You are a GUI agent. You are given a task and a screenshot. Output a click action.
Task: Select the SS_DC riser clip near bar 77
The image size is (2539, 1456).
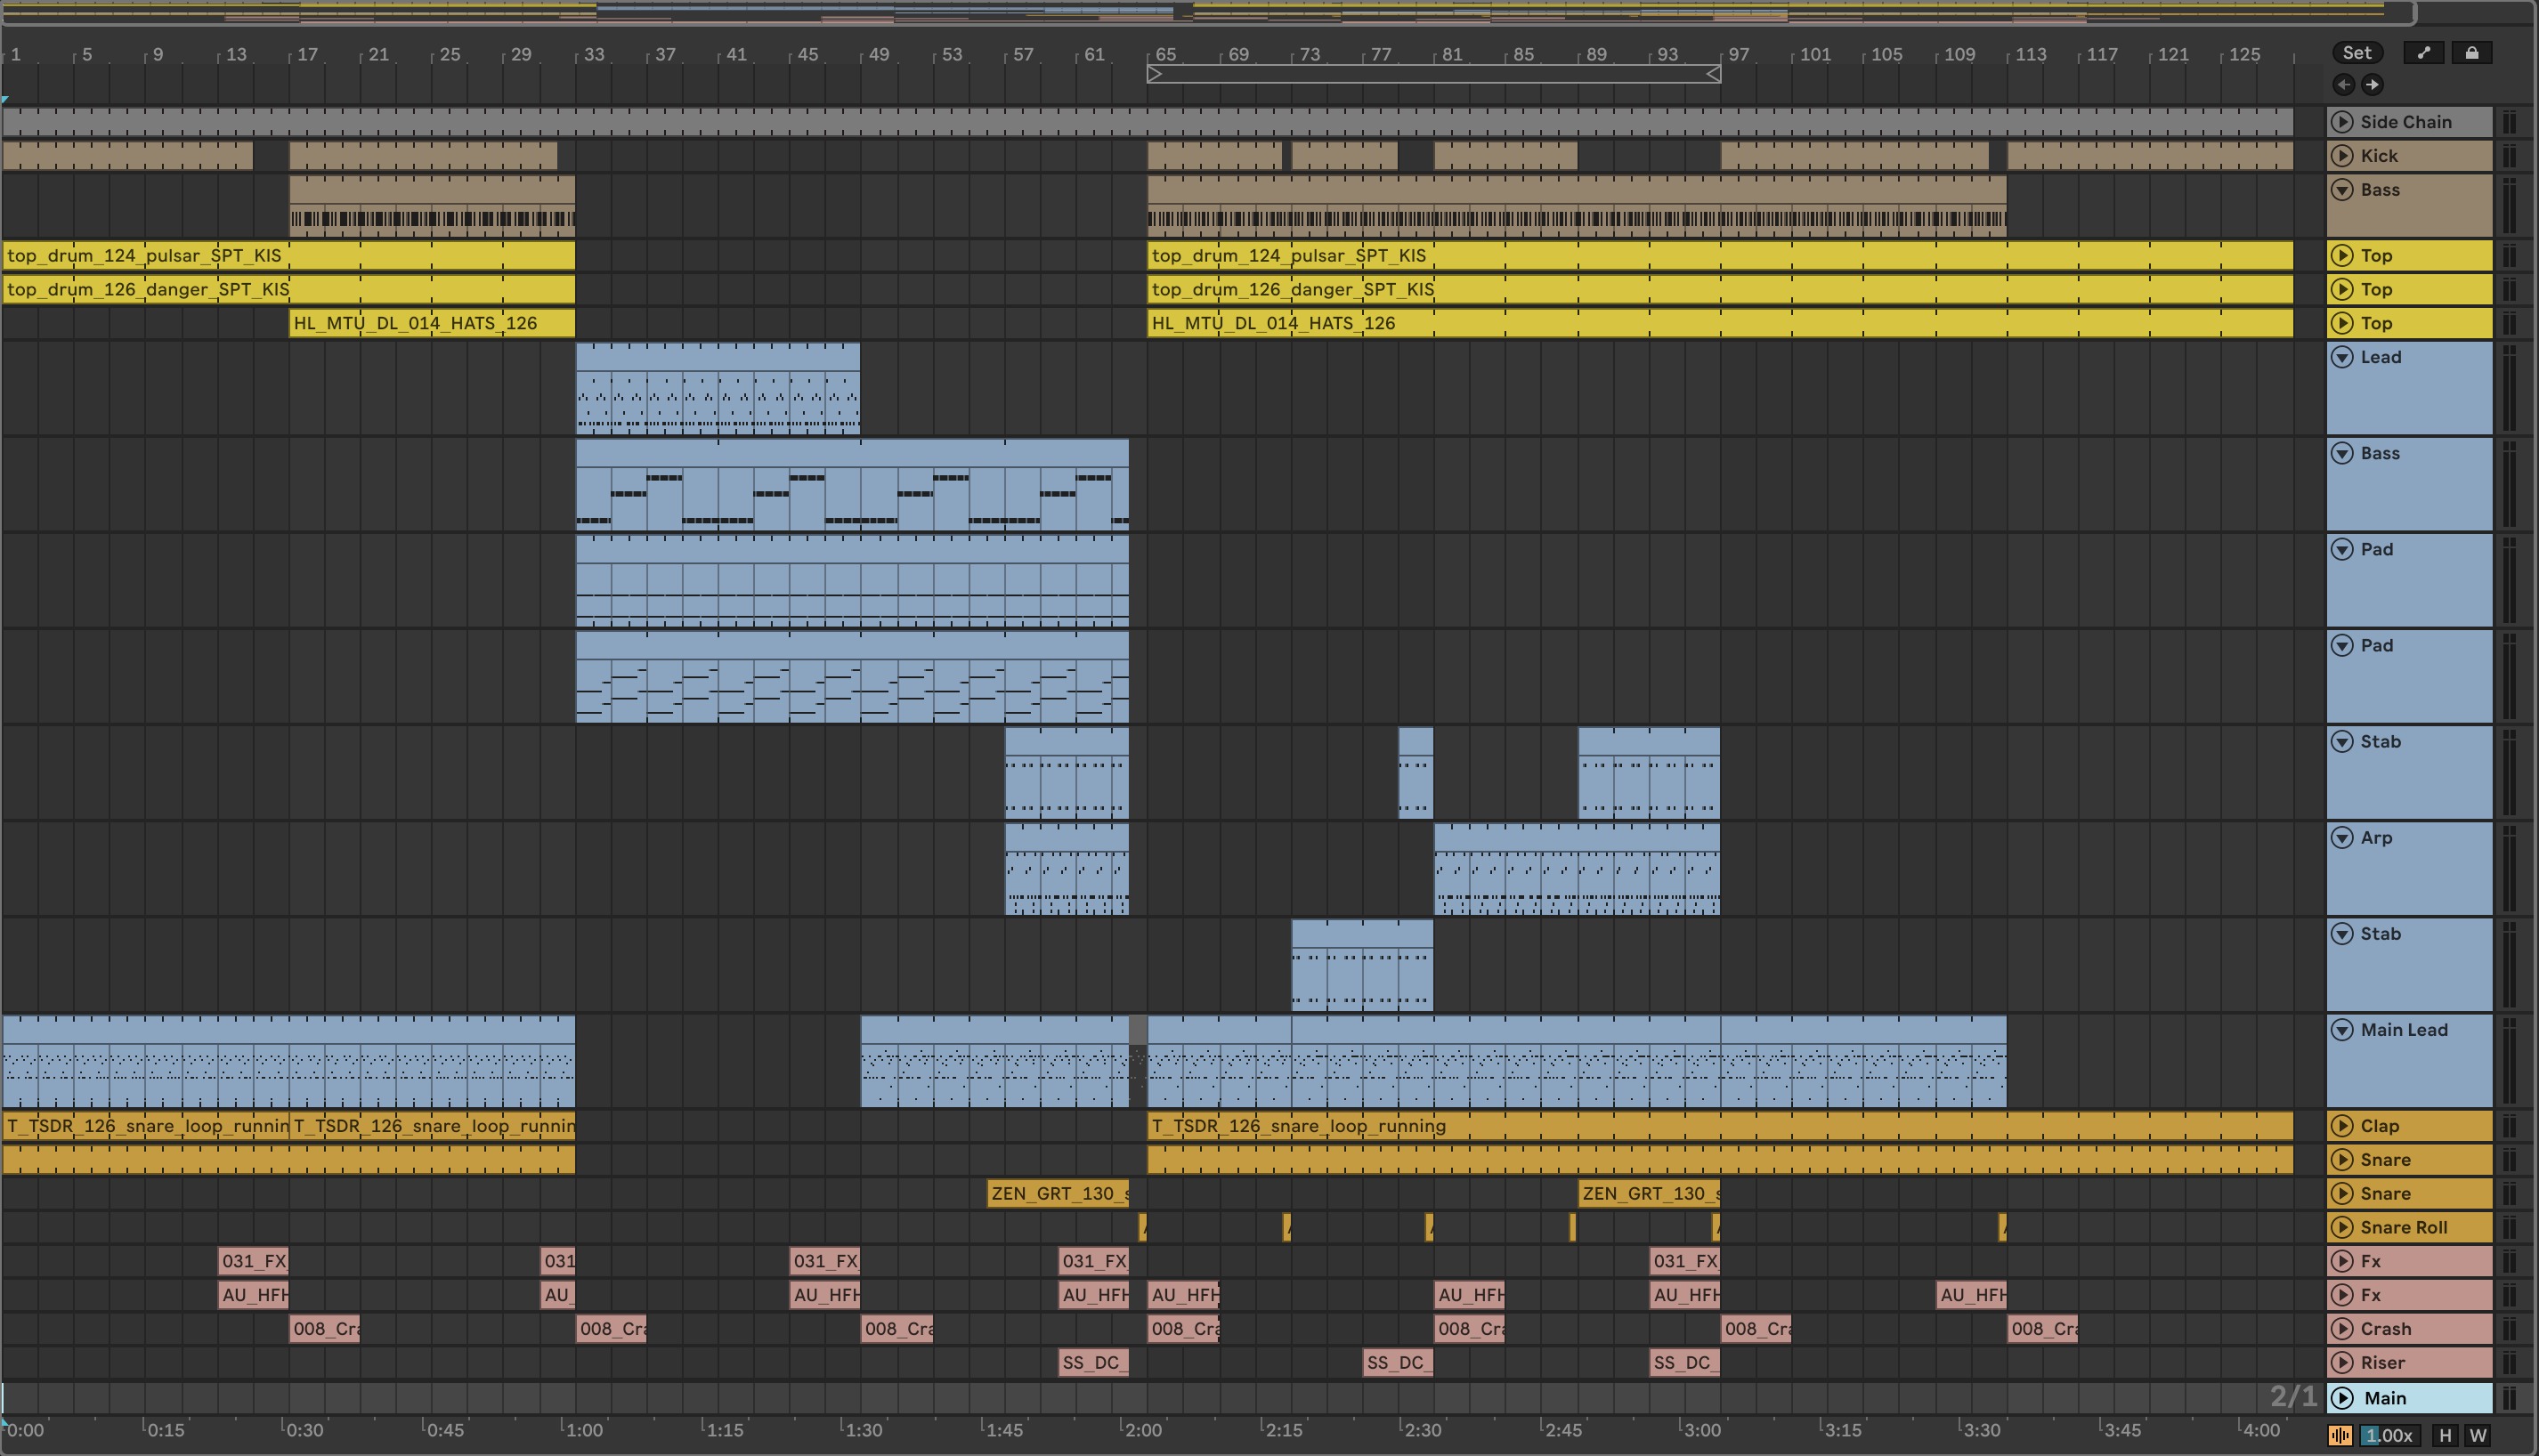coord(1397,1363)
